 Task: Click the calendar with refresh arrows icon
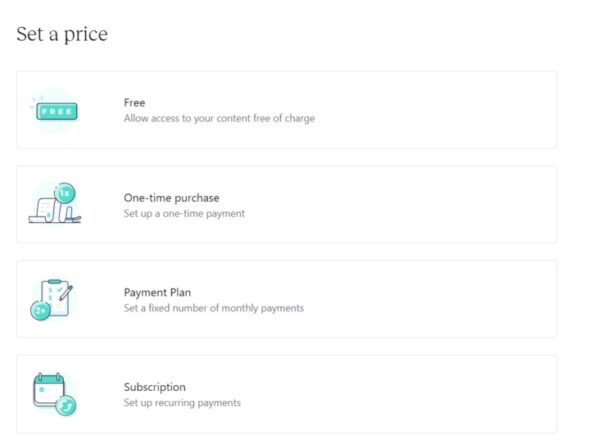pos(55,394)
